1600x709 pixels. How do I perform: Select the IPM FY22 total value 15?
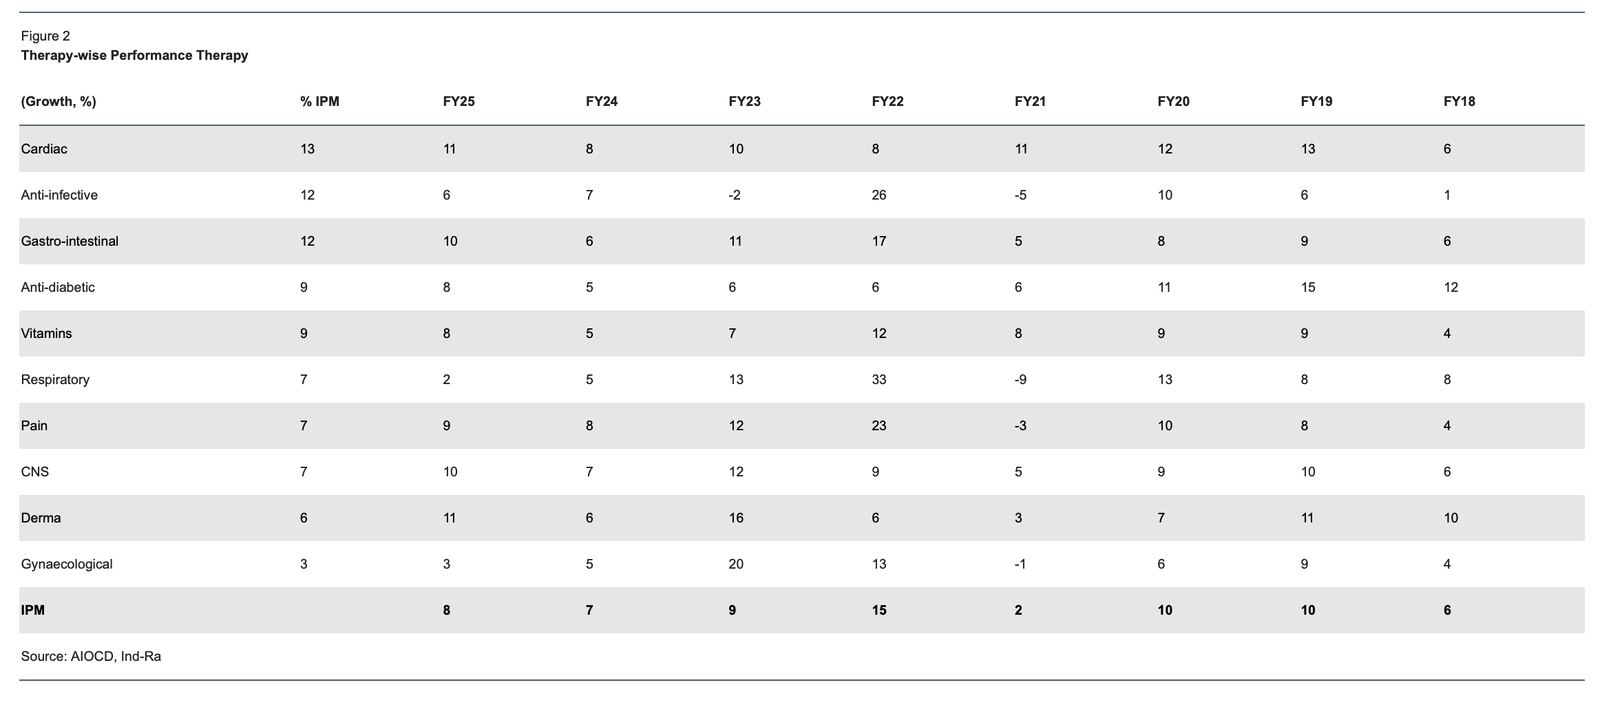point(879,610)
